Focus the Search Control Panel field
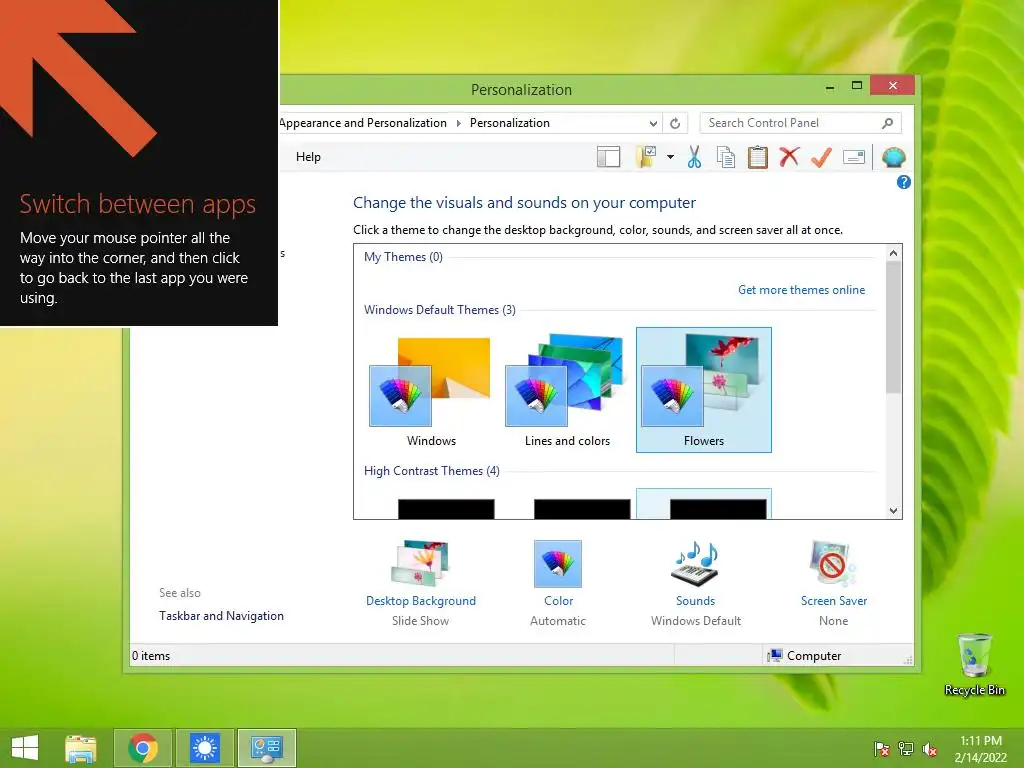1024x768 pixels. coord(800,123)
